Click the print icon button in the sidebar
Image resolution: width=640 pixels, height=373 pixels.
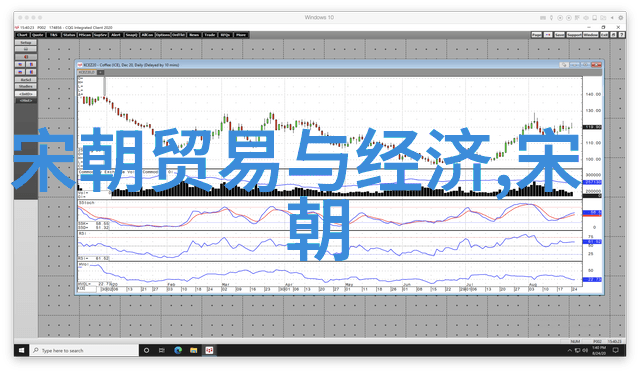(x=26, y=49)
